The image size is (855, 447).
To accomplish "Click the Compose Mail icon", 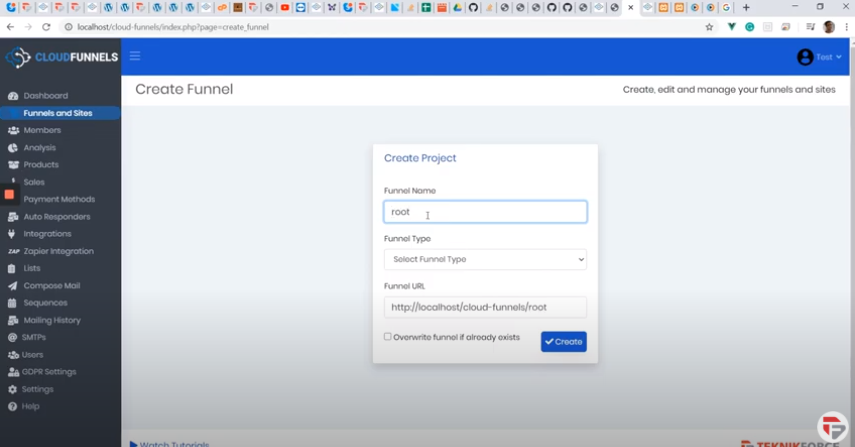I will click(13, 286).
